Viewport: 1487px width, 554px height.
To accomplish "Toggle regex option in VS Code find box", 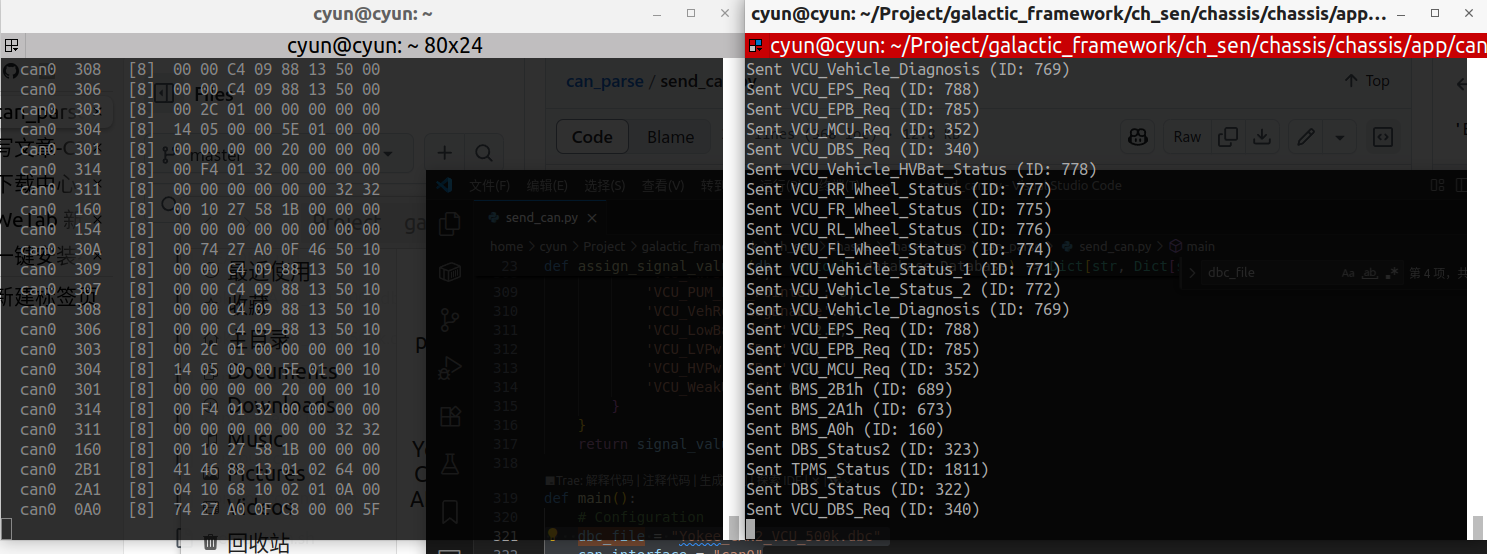I will pyautogui.click(x=1393, y=272).
